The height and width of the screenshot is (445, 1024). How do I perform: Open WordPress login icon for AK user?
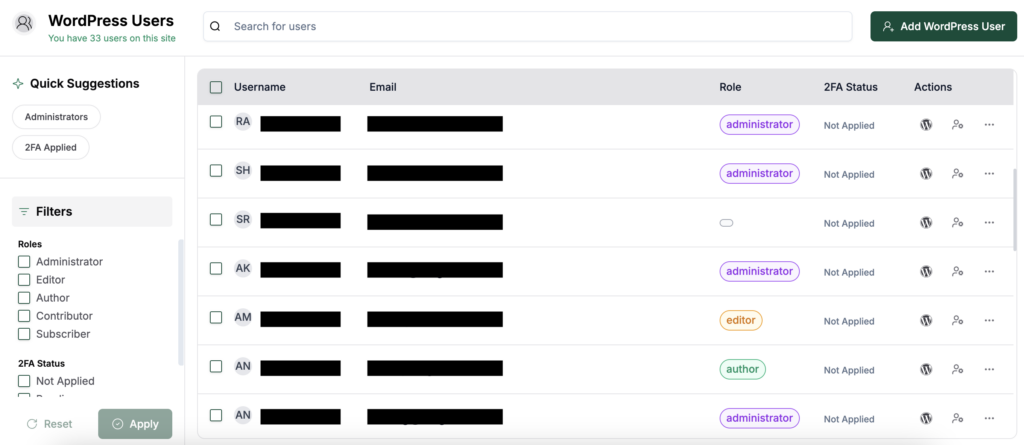pyautogui.click(x=926, y=271)
